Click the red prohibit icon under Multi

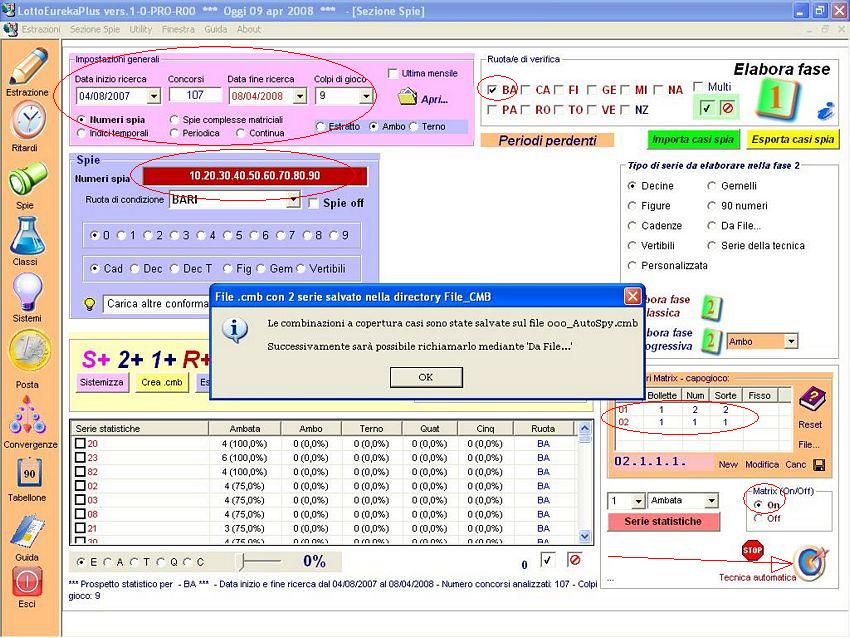tap(727, 108)
